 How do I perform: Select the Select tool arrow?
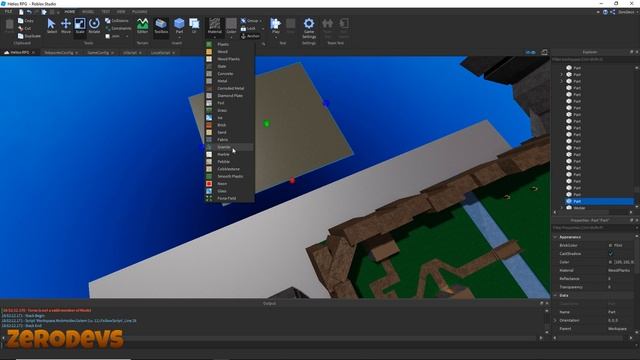click(51, 26)
